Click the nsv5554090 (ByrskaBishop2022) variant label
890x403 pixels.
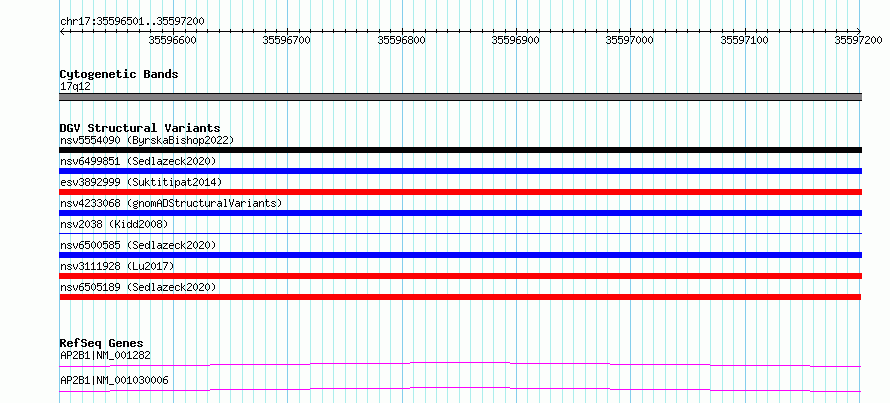point(147,140)
